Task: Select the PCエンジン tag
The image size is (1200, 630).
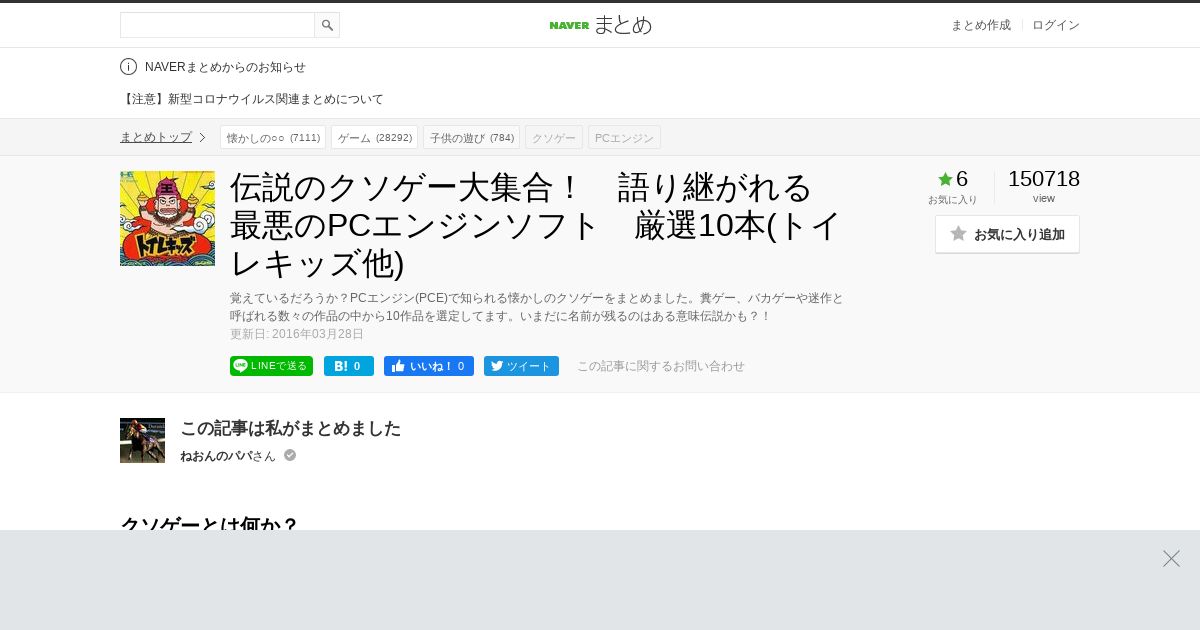Action: coord(624,137)
